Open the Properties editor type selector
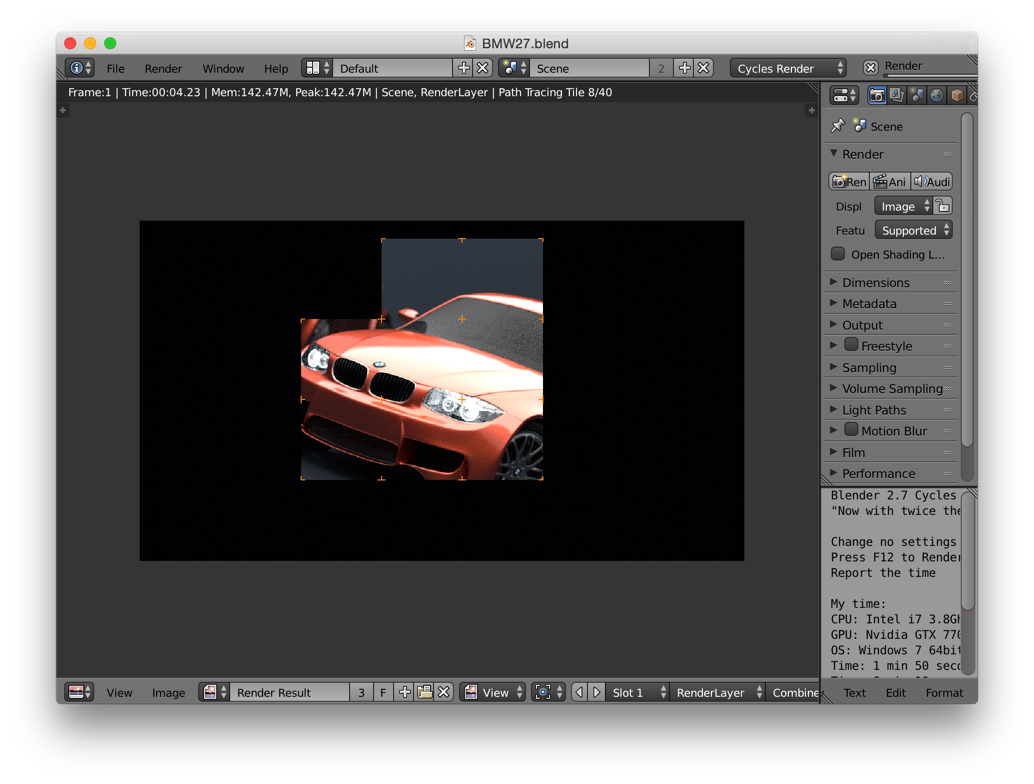The image size is (1034, 784). (x=844, y=96)
